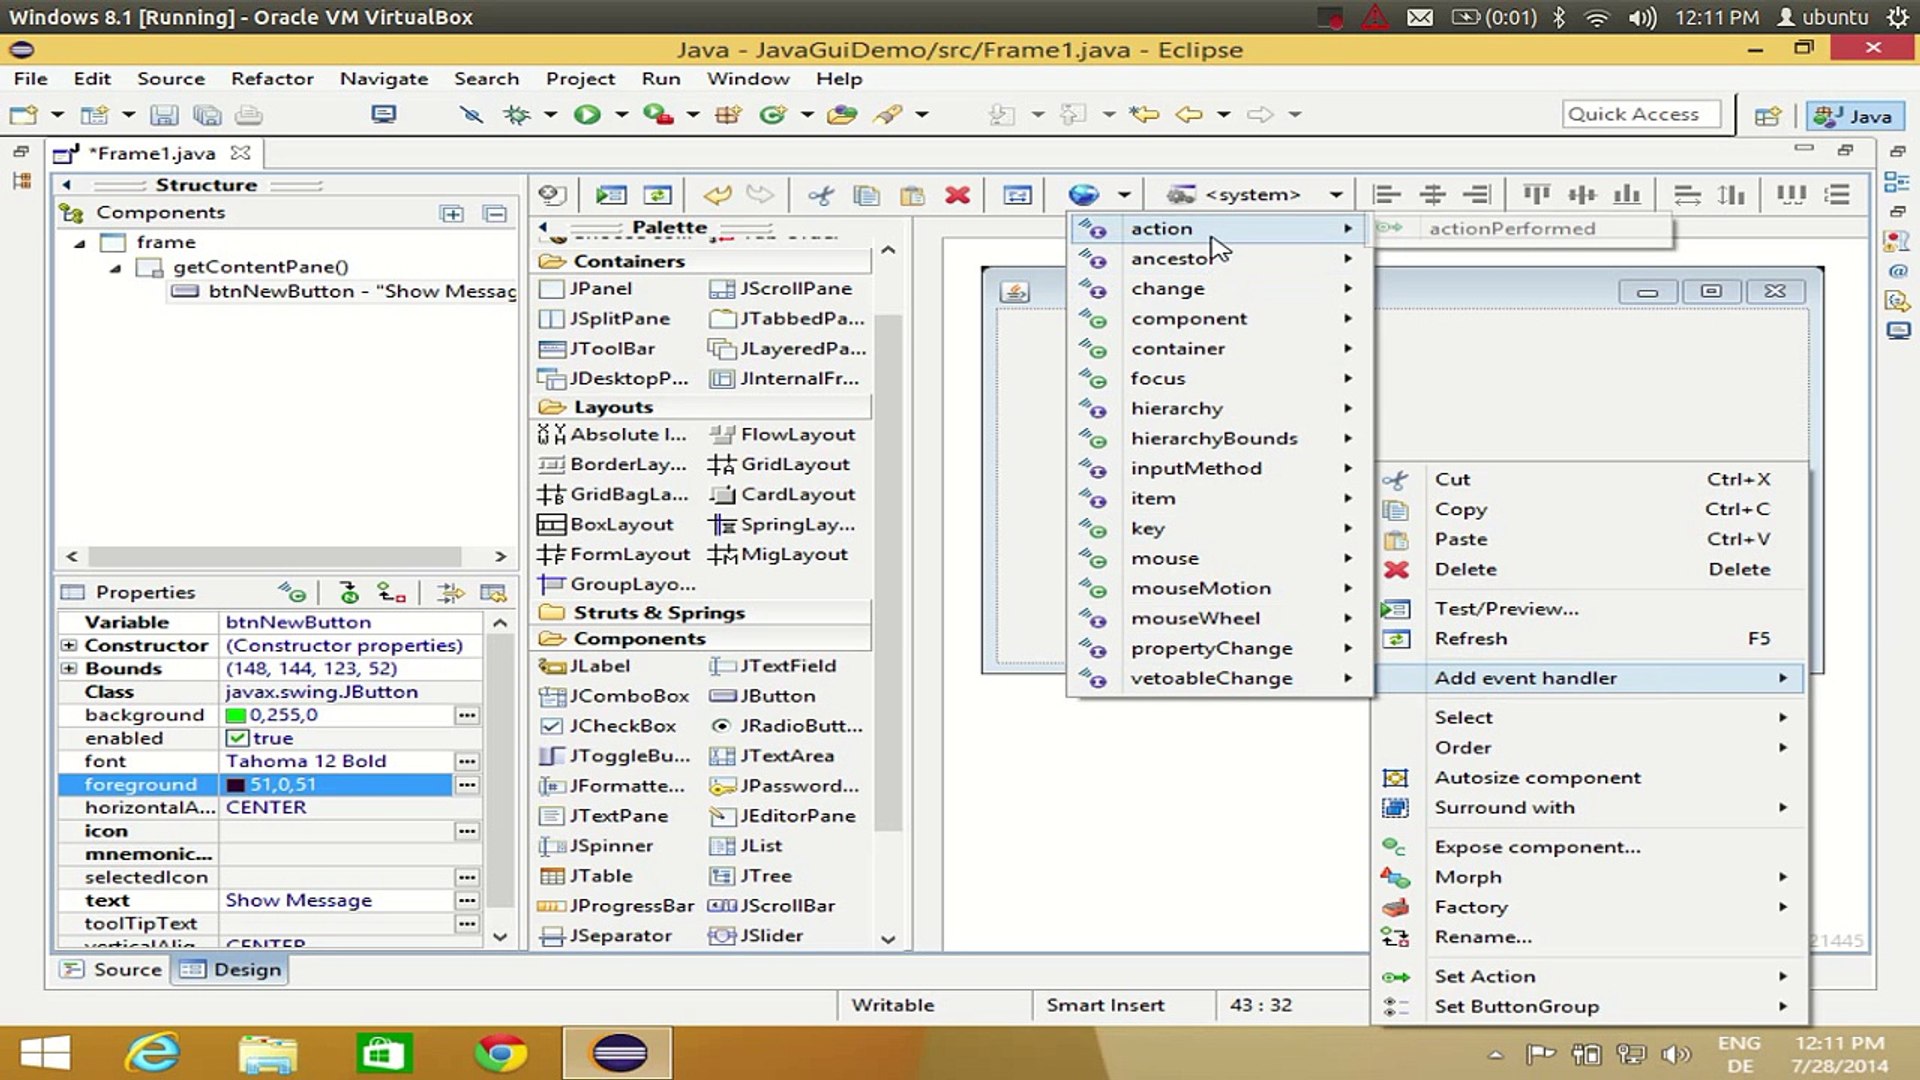
Task: Click the ellipsis button for text property
Action: 467,901
